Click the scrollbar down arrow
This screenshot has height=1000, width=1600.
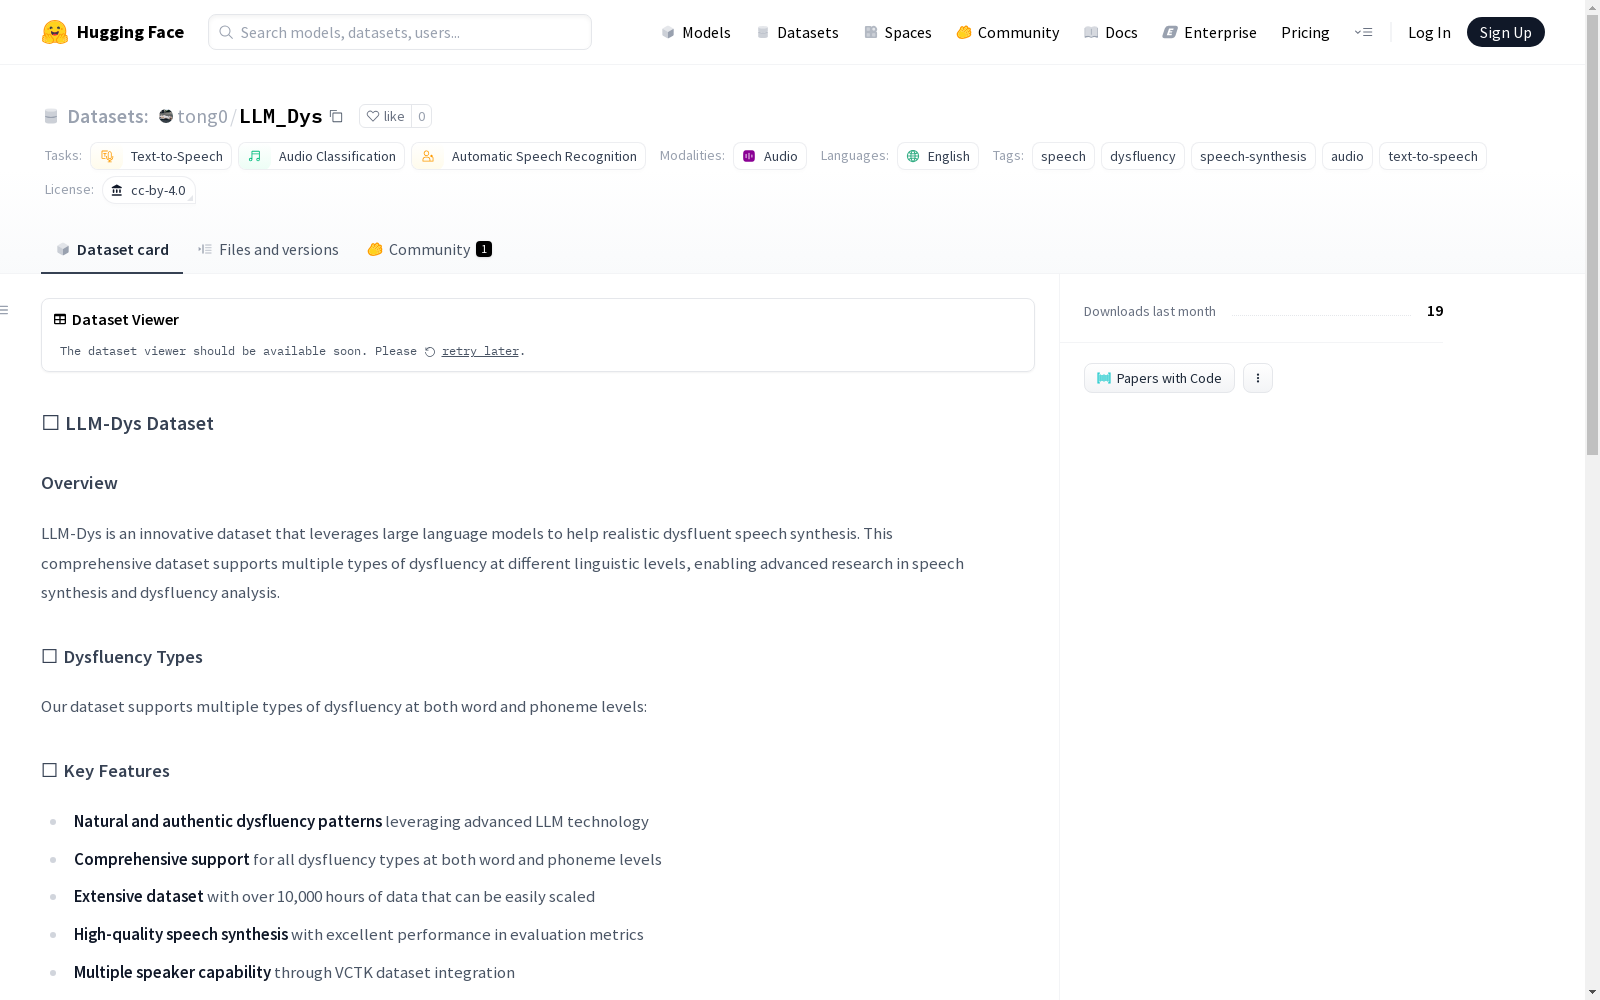[x=1592, y=992]
